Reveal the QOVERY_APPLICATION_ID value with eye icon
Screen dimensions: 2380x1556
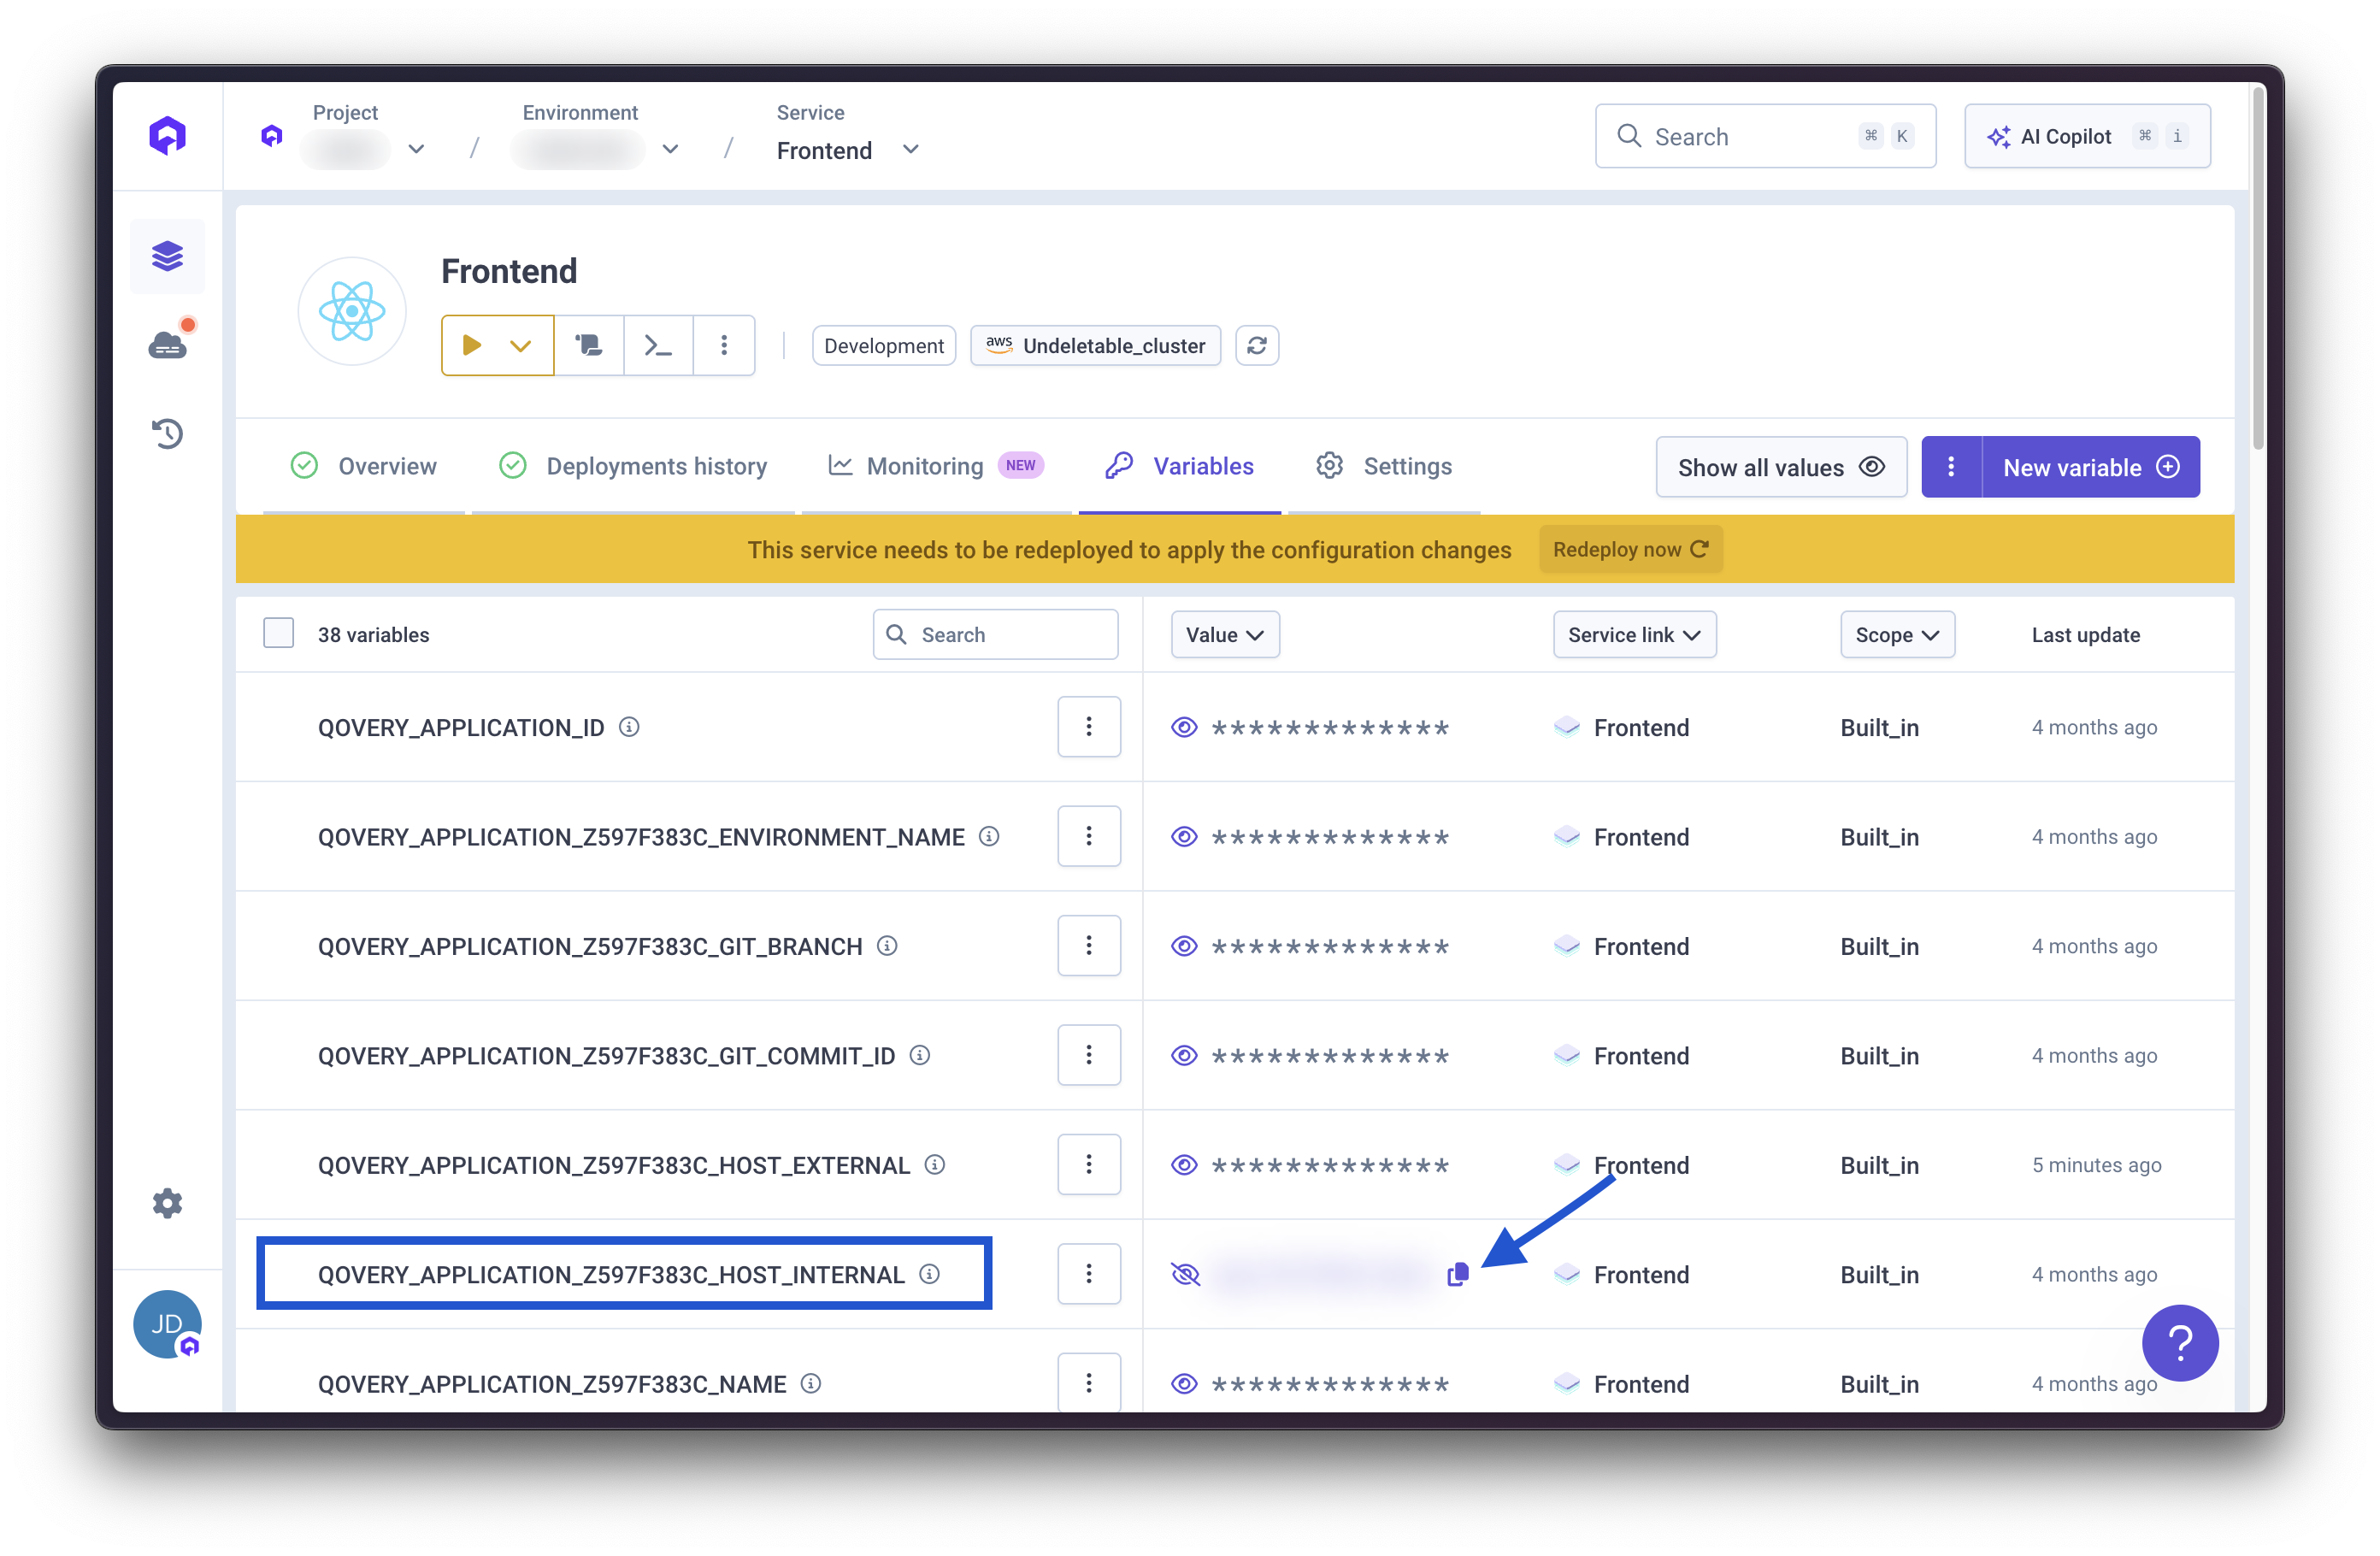tap(1184, 728)
